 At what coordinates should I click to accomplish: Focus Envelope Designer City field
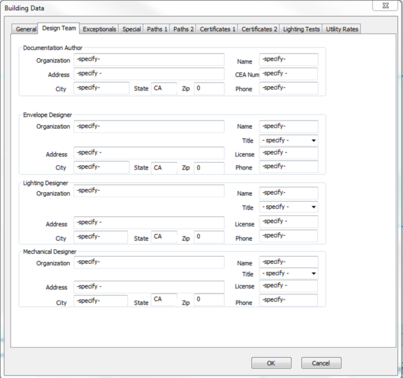tap(101, 167)
